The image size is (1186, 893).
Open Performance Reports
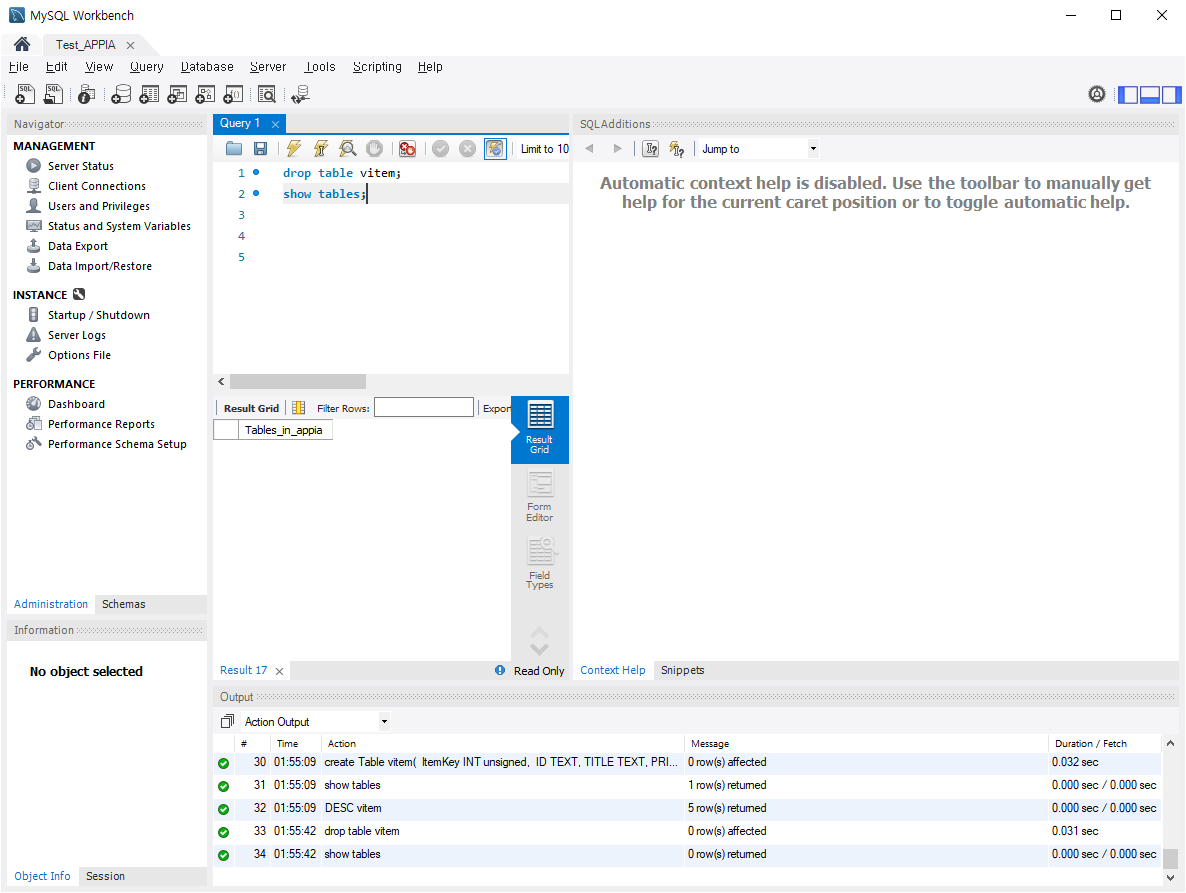(x=101, y=424)
